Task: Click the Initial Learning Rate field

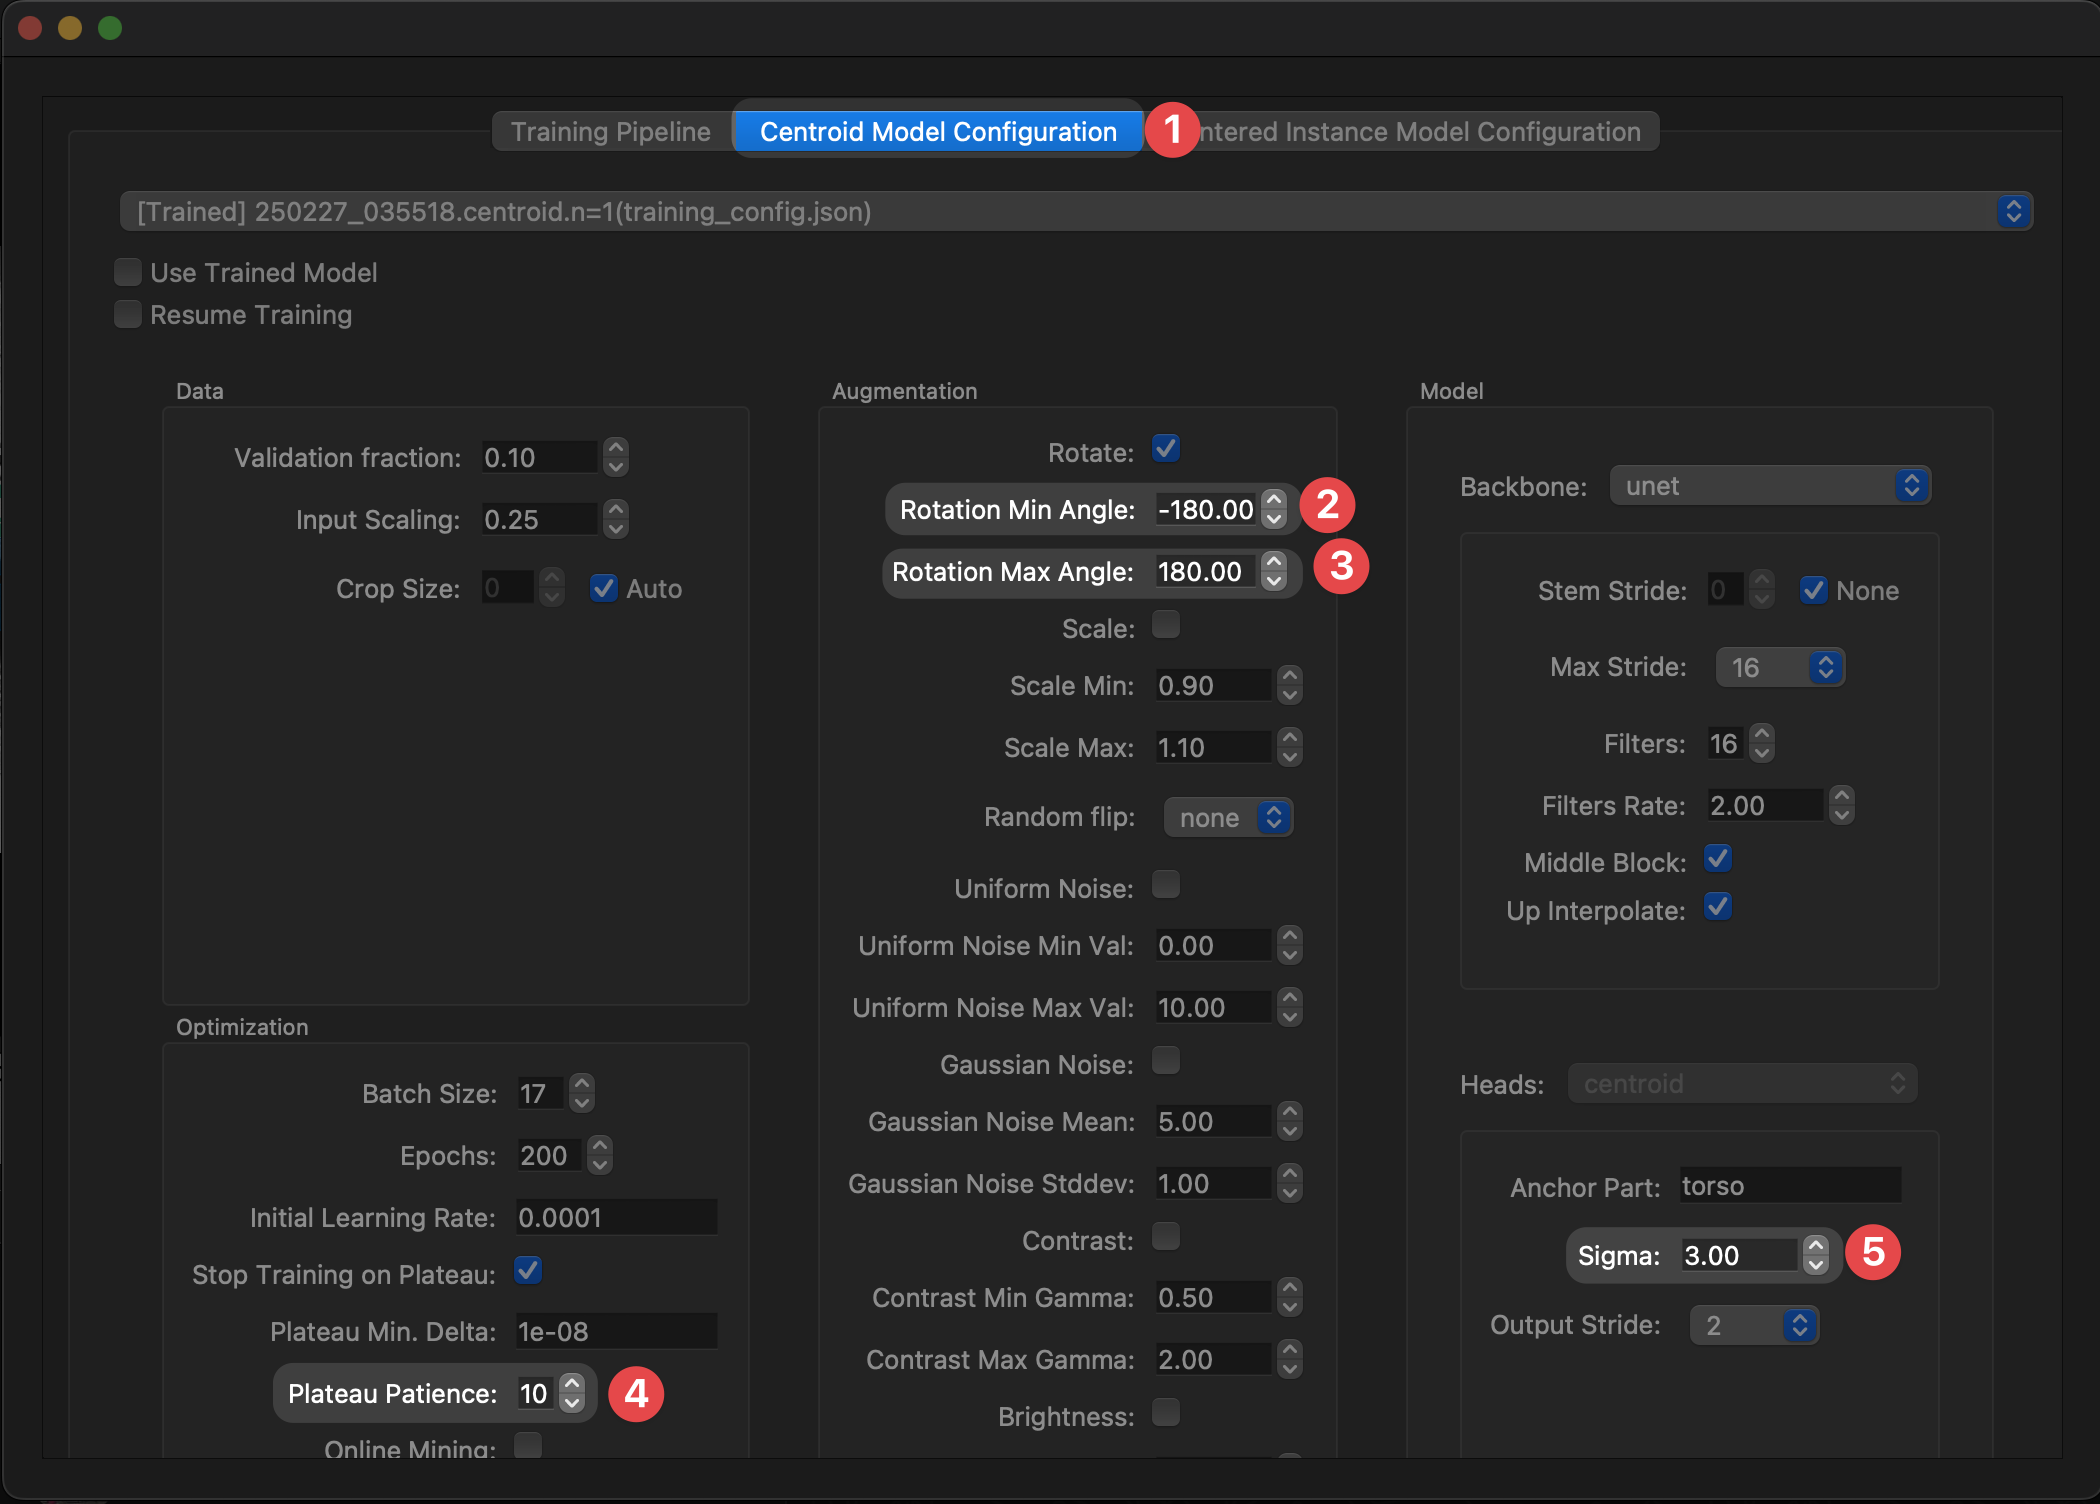Action: point(616,1217)
